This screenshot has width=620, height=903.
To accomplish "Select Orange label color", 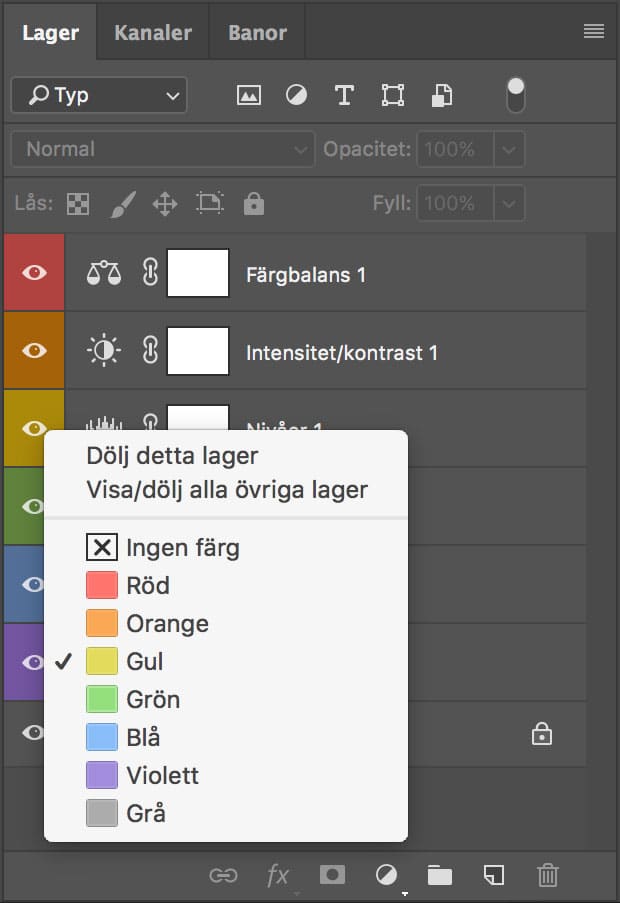I will coord(226,624).
